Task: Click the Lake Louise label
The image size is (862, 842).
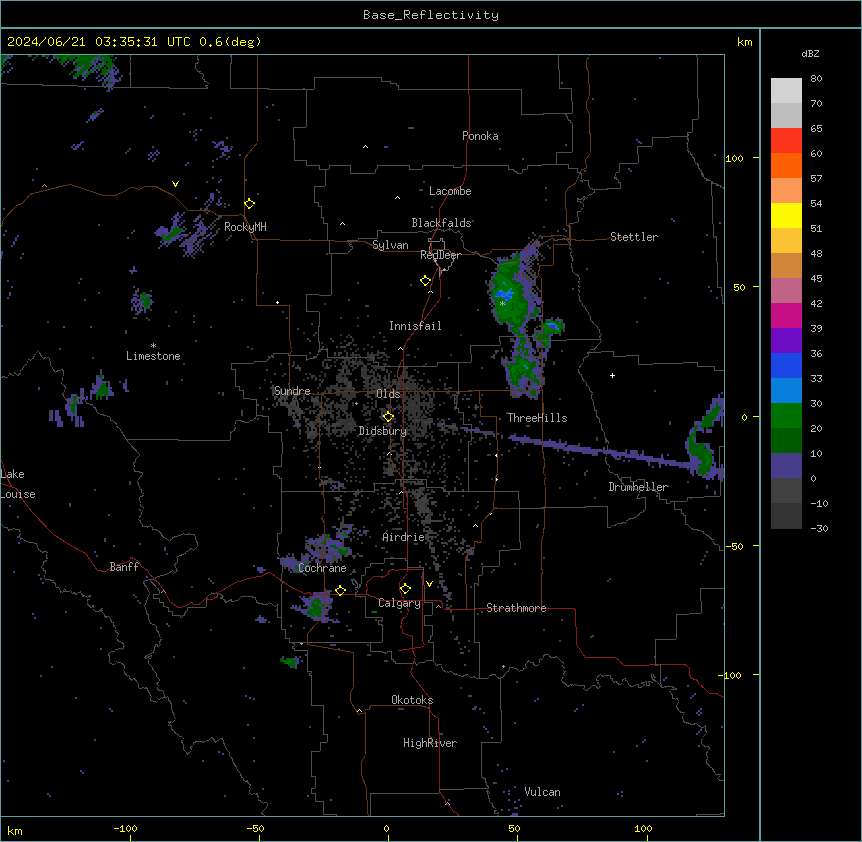Action: [x=17, y=484]
